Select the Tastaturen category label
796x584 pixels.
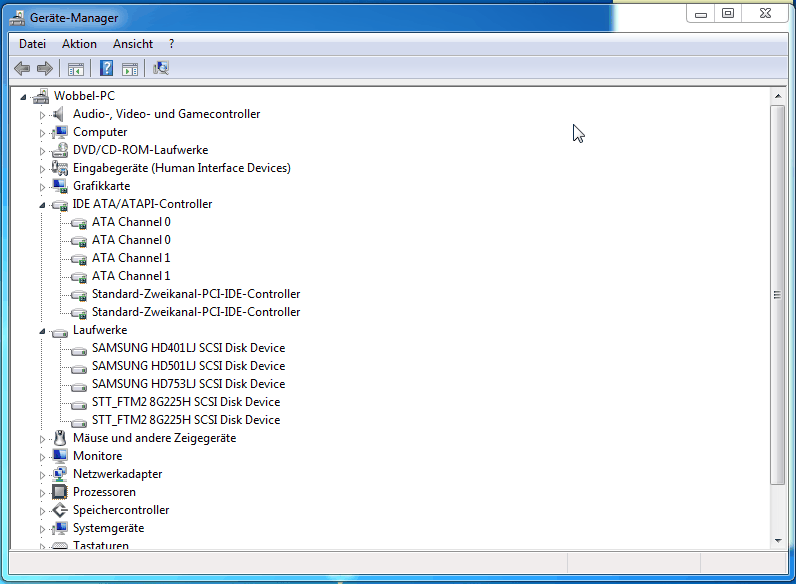[x=101, y=545]
